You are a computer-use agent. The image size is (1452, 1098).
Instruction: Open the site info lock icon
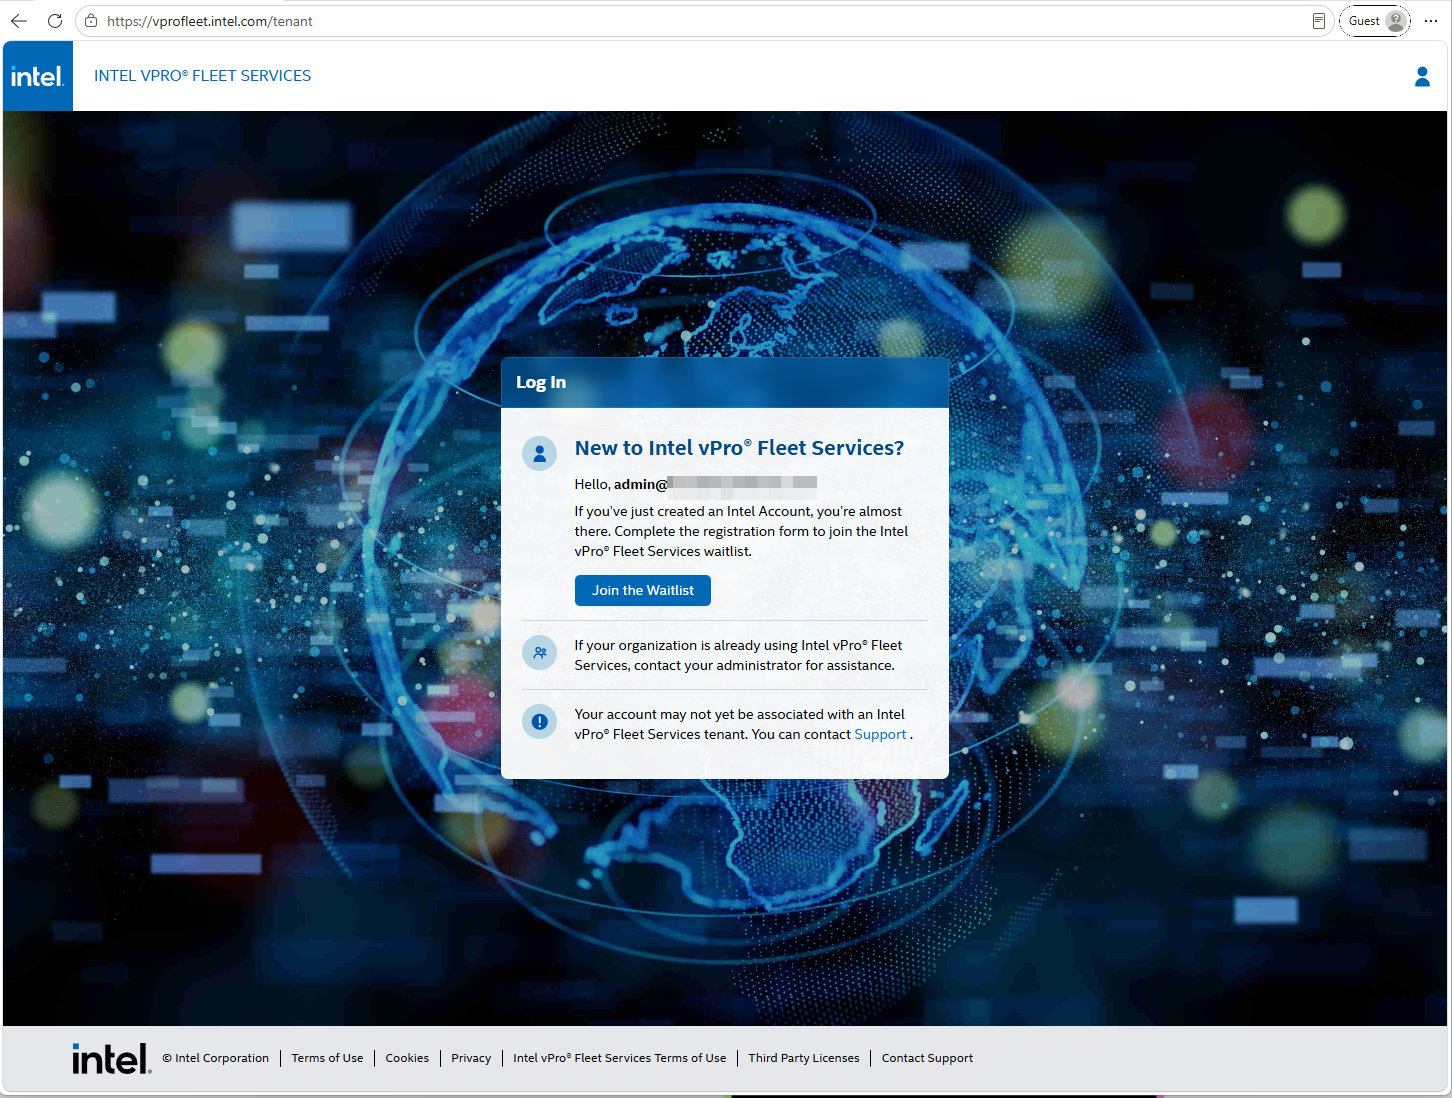tap(91, 21)
